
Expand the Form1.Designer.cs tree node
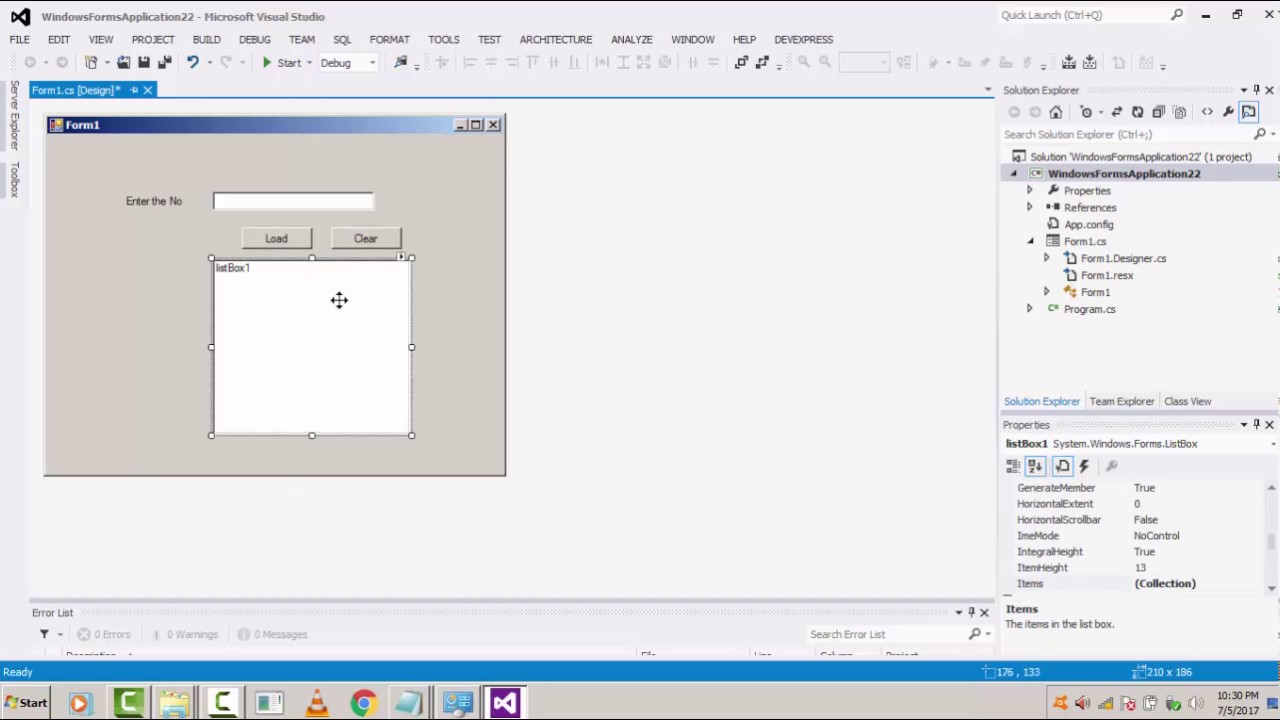click(x=1046, y=258)
